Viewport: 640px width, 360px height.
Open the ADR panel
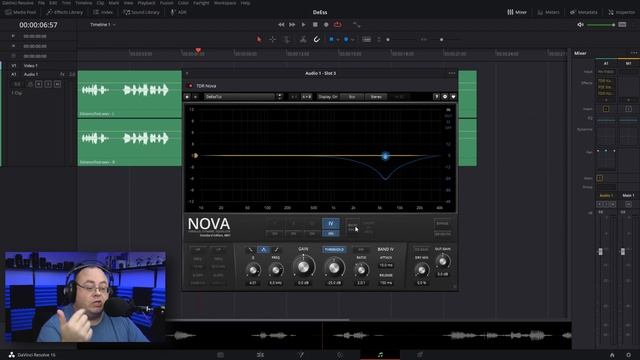pyautogui.click(x=178, y=12)
